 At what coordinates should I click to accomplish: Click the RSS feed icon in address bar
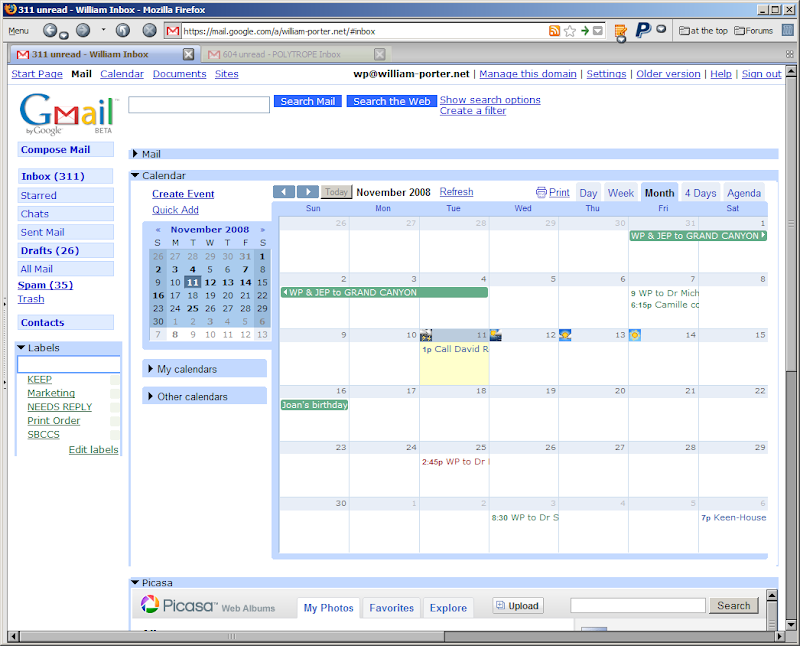pos(554,31)
